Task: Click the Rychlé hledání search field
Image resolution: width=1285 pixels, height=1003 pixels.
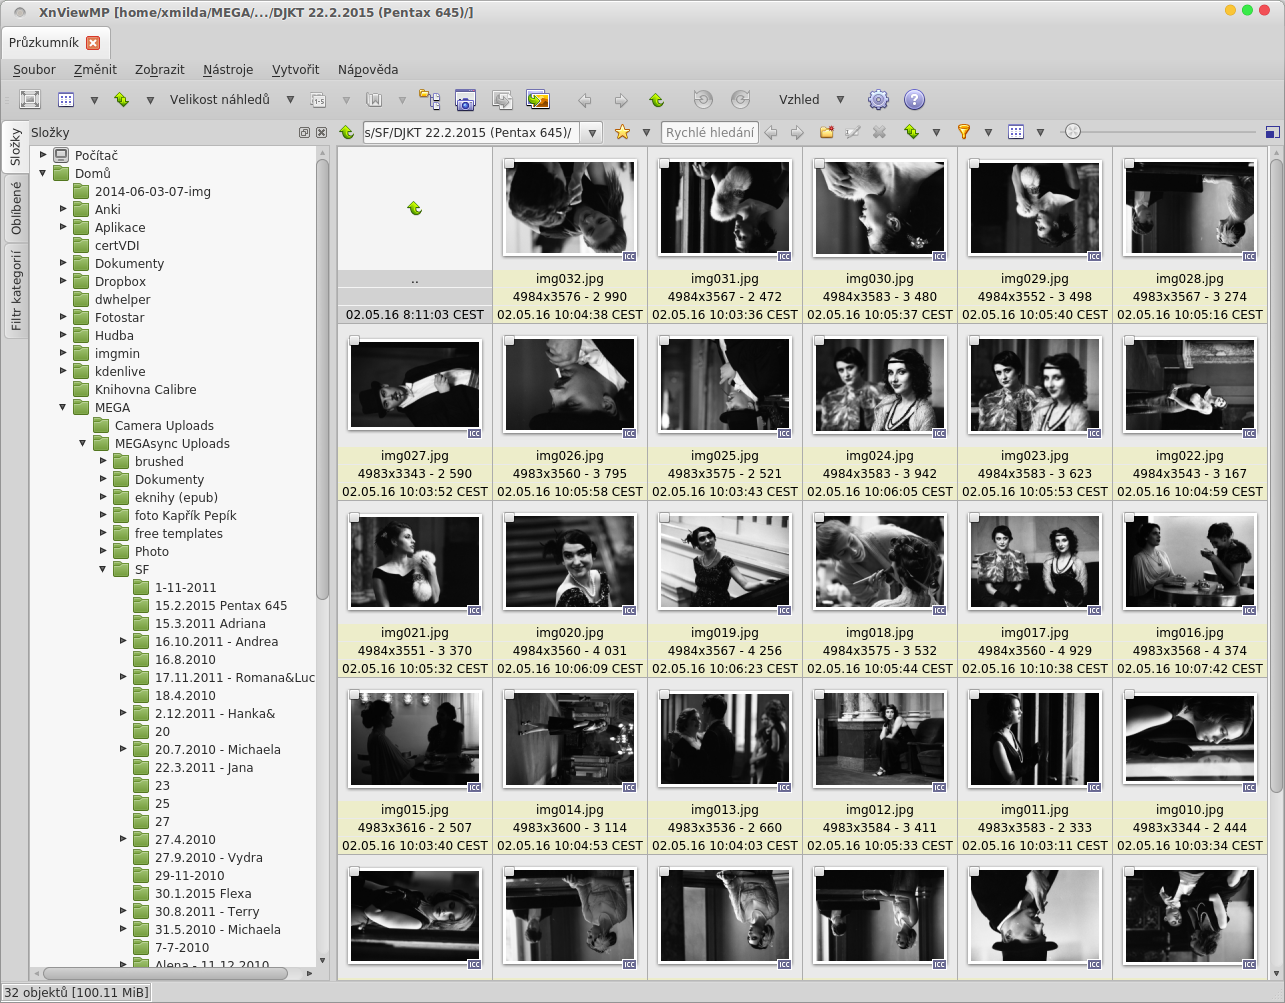Action: pos(710,133)
